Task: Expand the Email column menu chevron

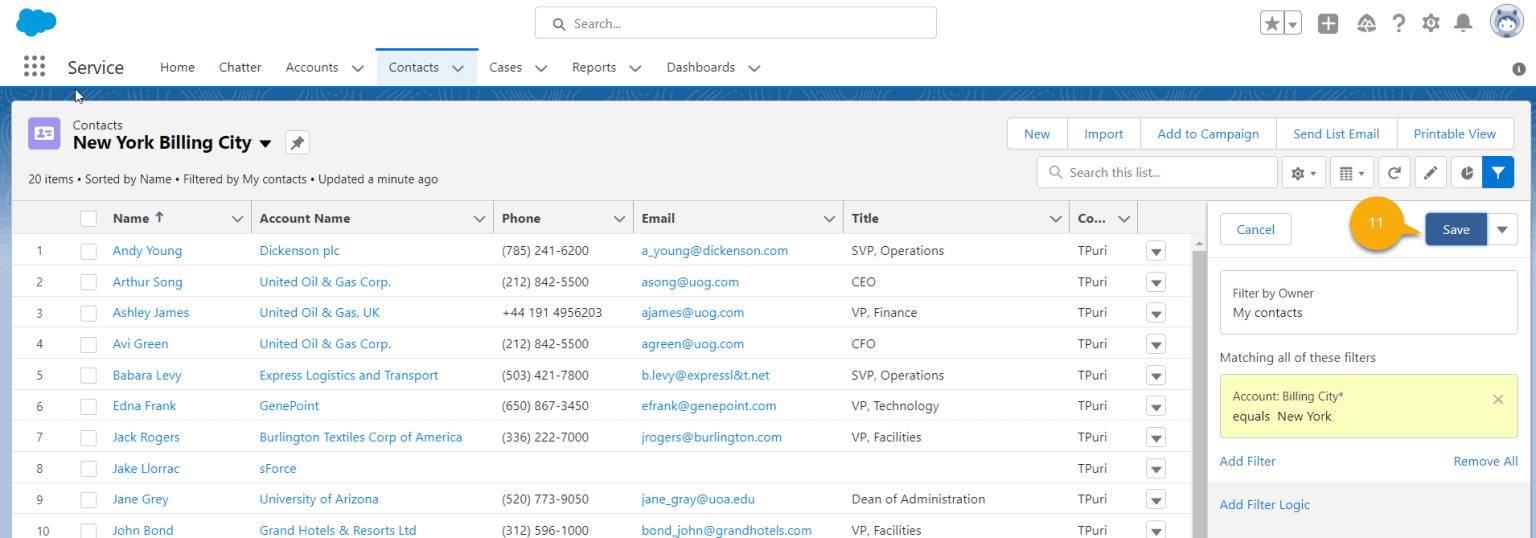Action: (x=829, y=219)
